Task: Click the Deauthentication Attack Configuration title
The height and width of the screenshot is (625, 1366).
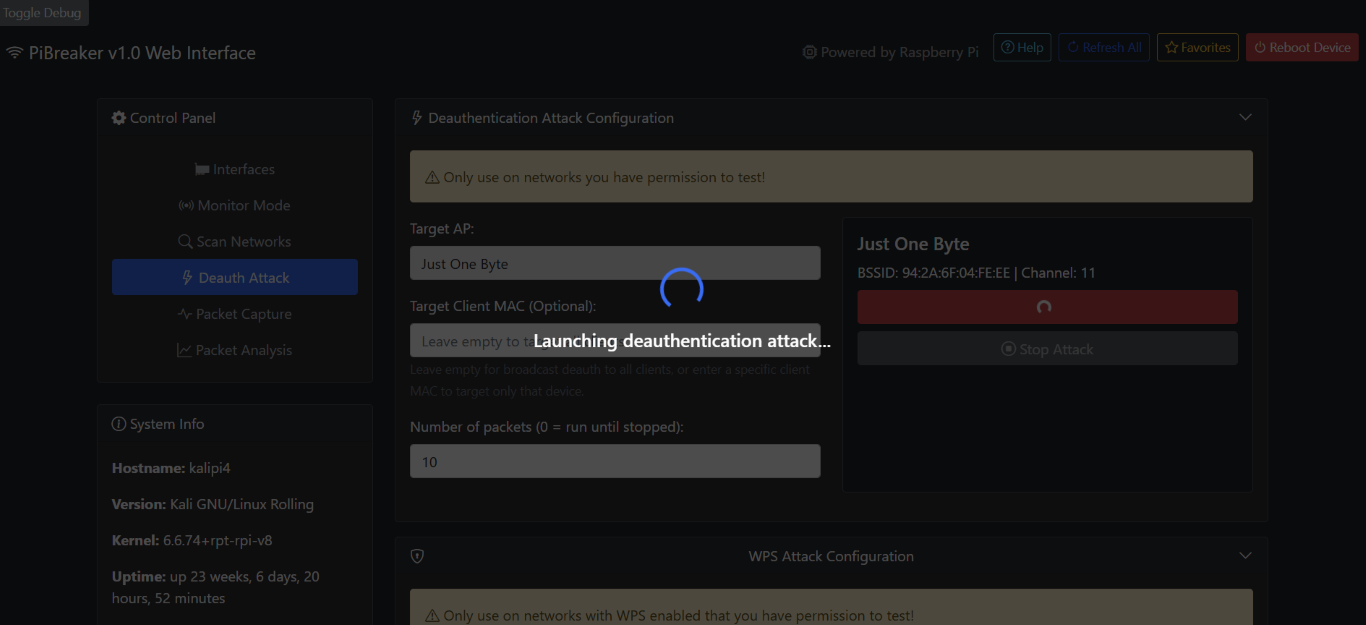Action: click(551, 118)
